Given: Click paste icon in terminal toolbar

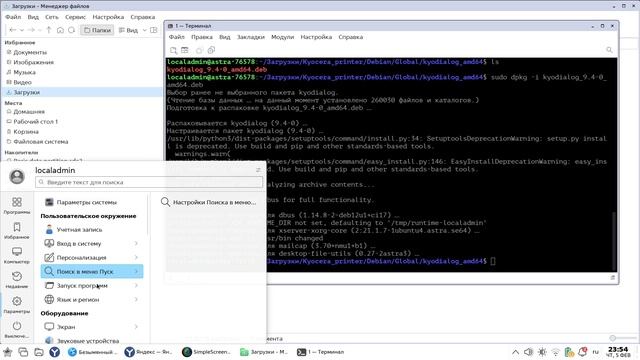Looking at the screenshot, I should click(211, 50).
